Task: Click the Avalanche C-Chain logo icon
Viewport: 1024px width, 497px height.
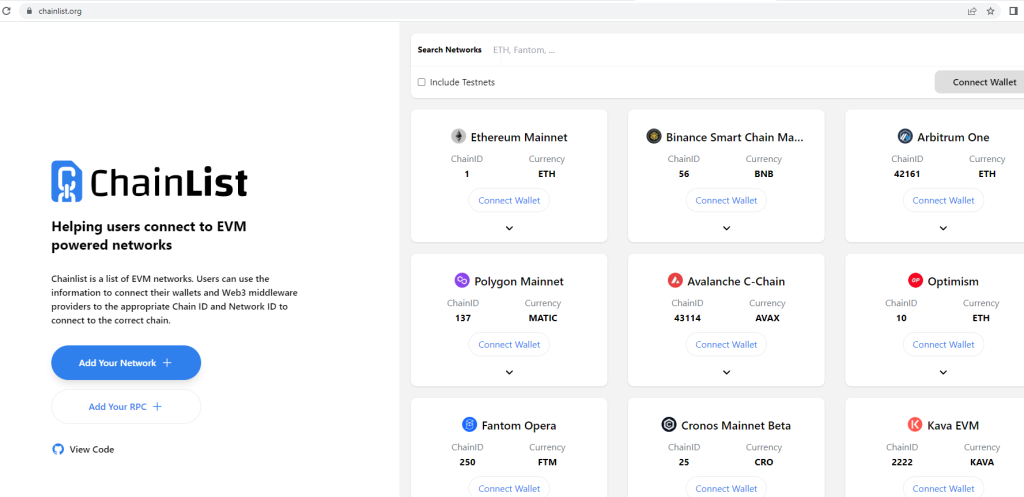Action: pos(675,281)
